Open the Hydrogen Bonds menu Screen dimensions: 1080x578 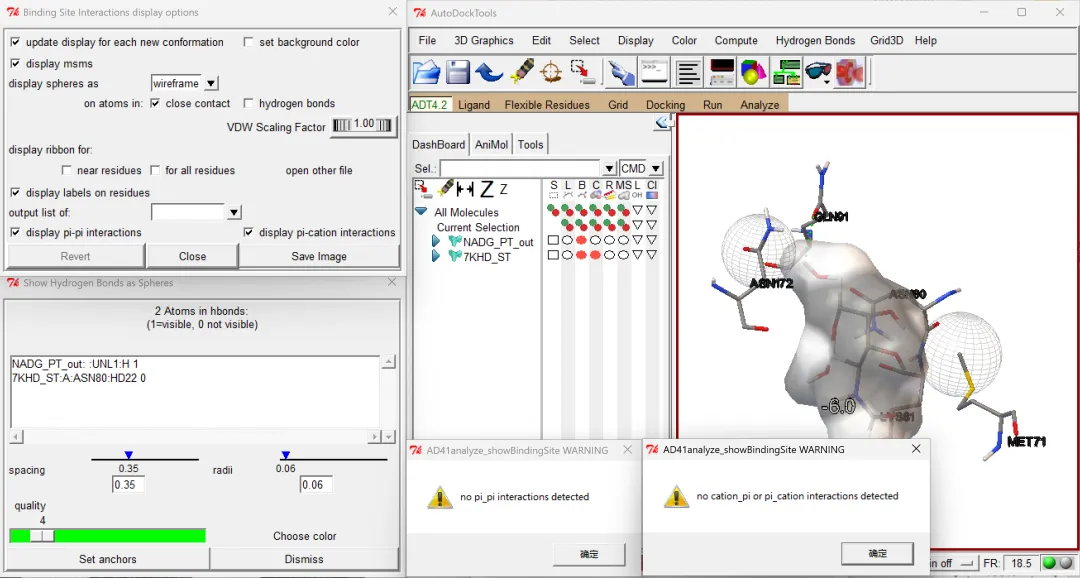(x=816, y=41)
